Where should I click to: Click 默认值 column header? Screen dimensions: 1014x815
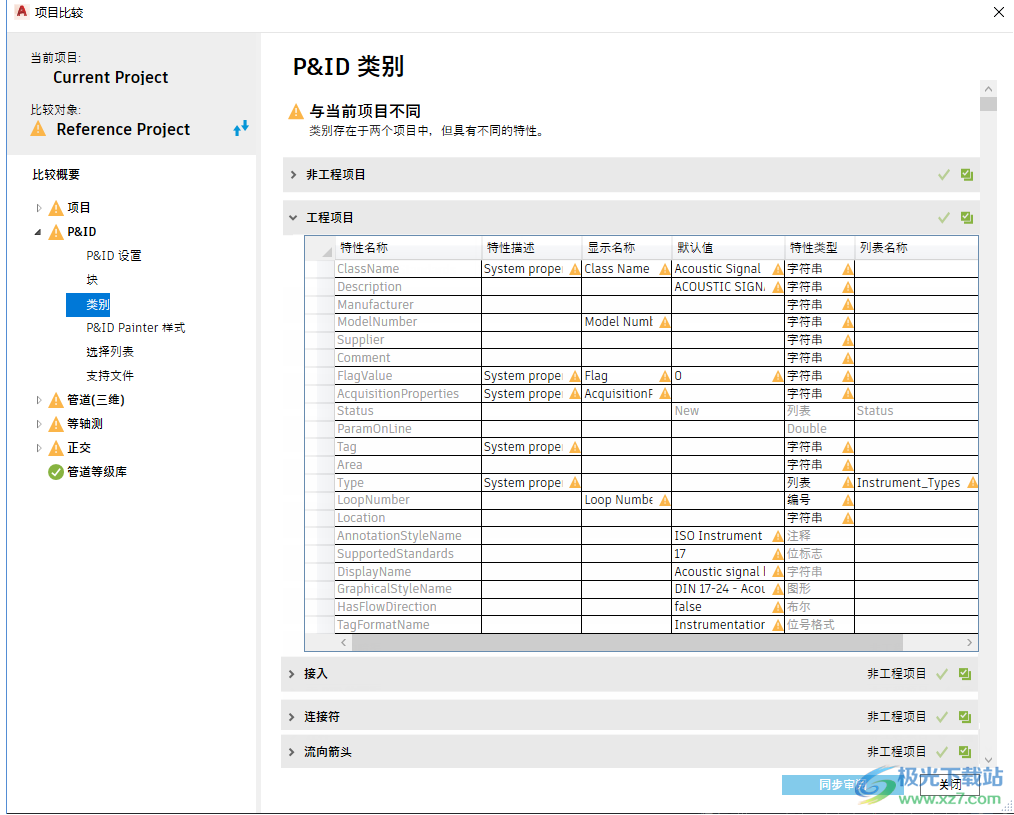tap(728, 248)
